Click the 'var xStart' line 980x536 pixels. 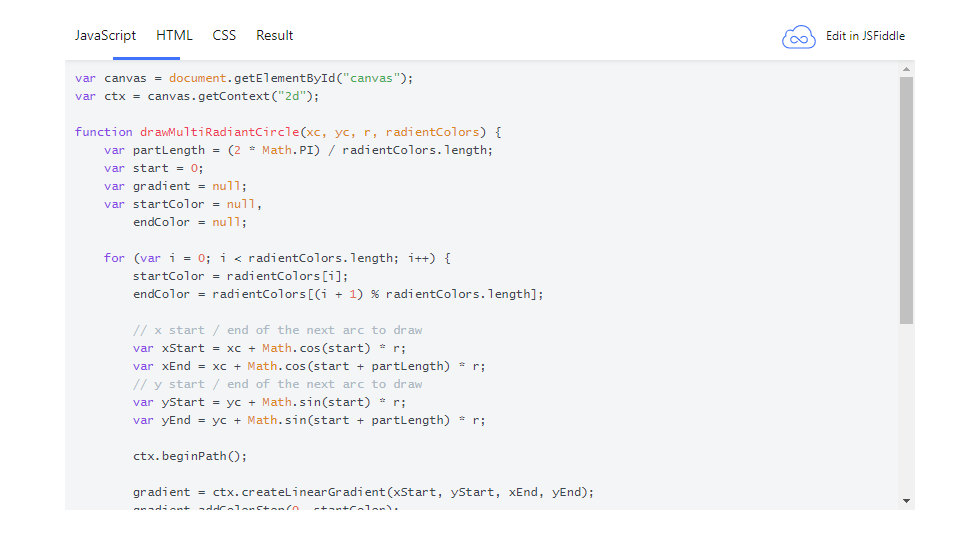(x=269, y=348)
